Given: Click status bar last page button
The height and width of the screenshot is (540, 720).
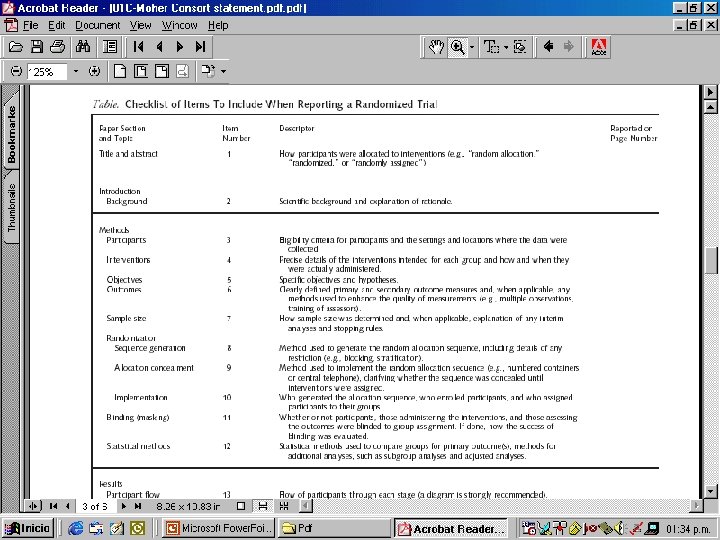Looking at the screenshot, I should coord(137,506).
